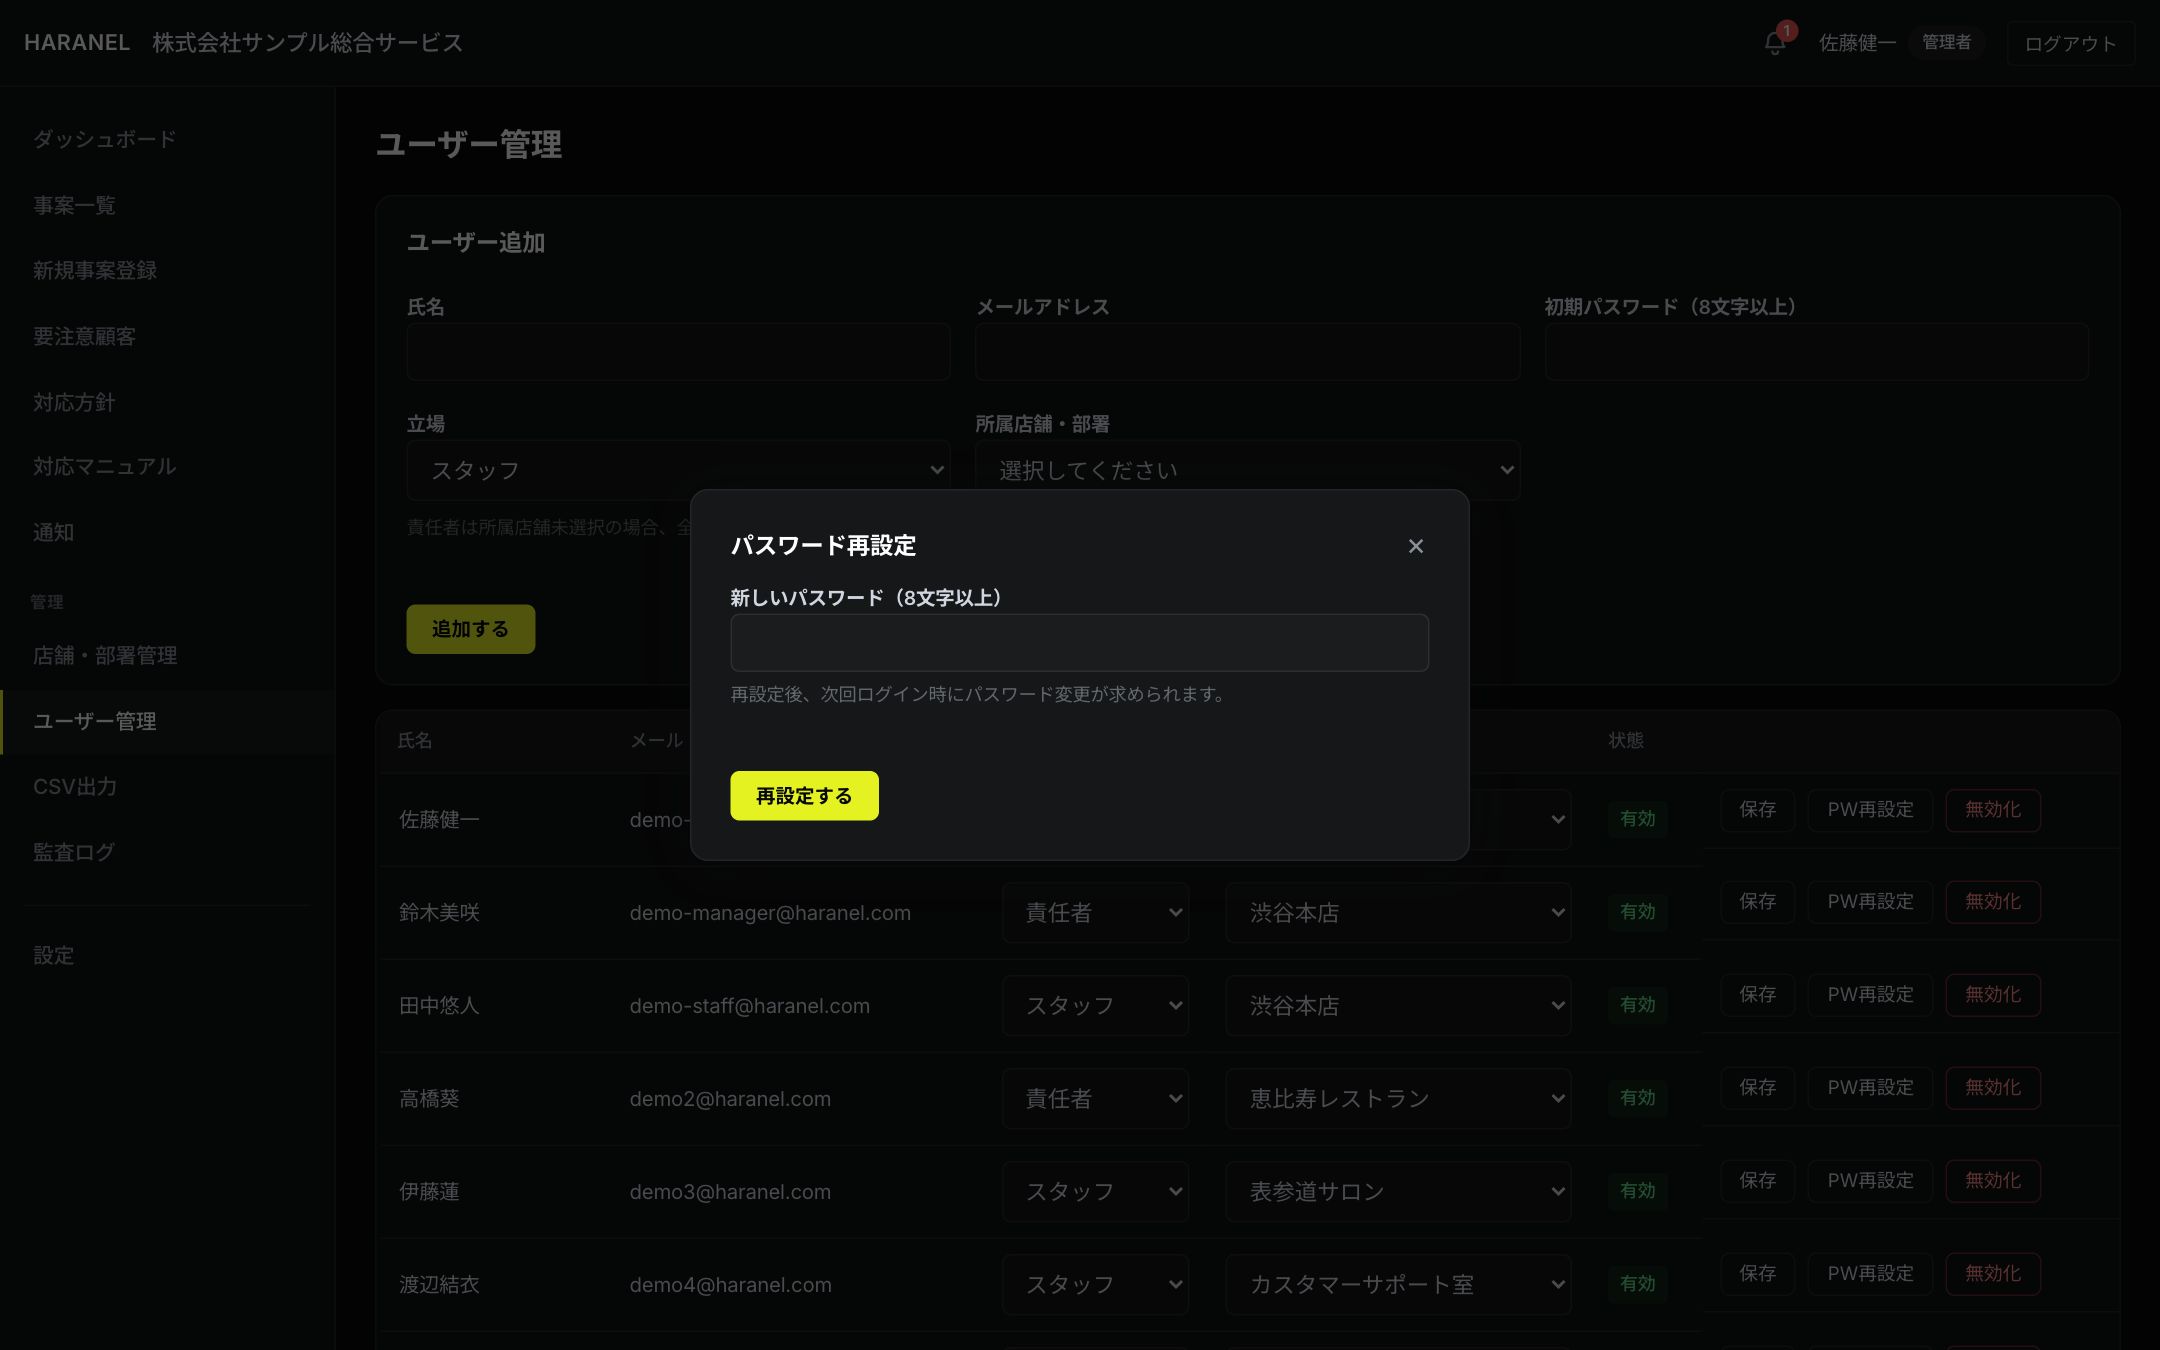Click 保存 for 佐藤健一 row
The width and height of the screenshot is (2160, 1350).
(x=1757, y=809)
